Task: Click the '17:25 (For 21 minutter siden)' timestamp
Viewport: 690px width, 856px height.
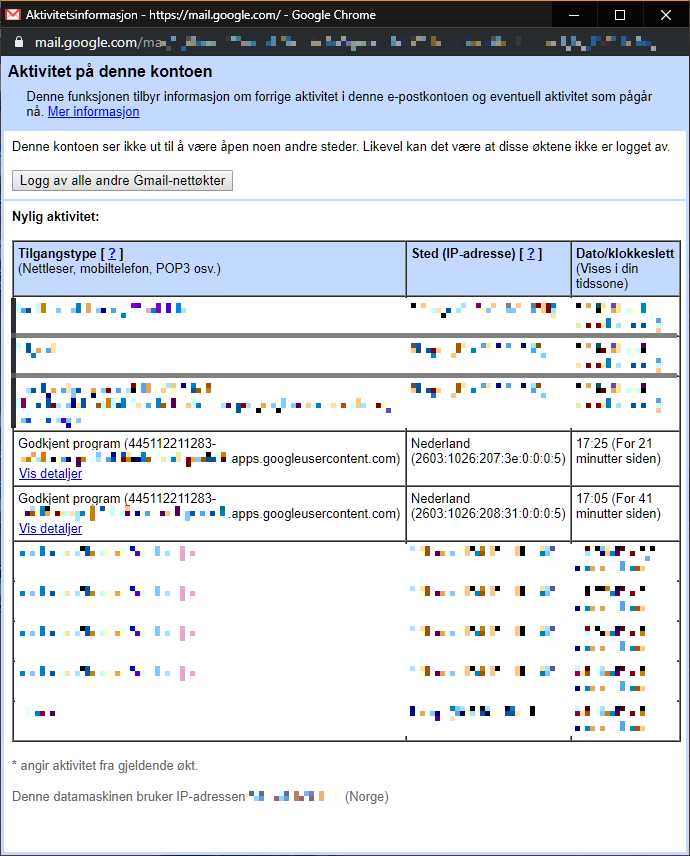Action: click(x=618, y=451)
